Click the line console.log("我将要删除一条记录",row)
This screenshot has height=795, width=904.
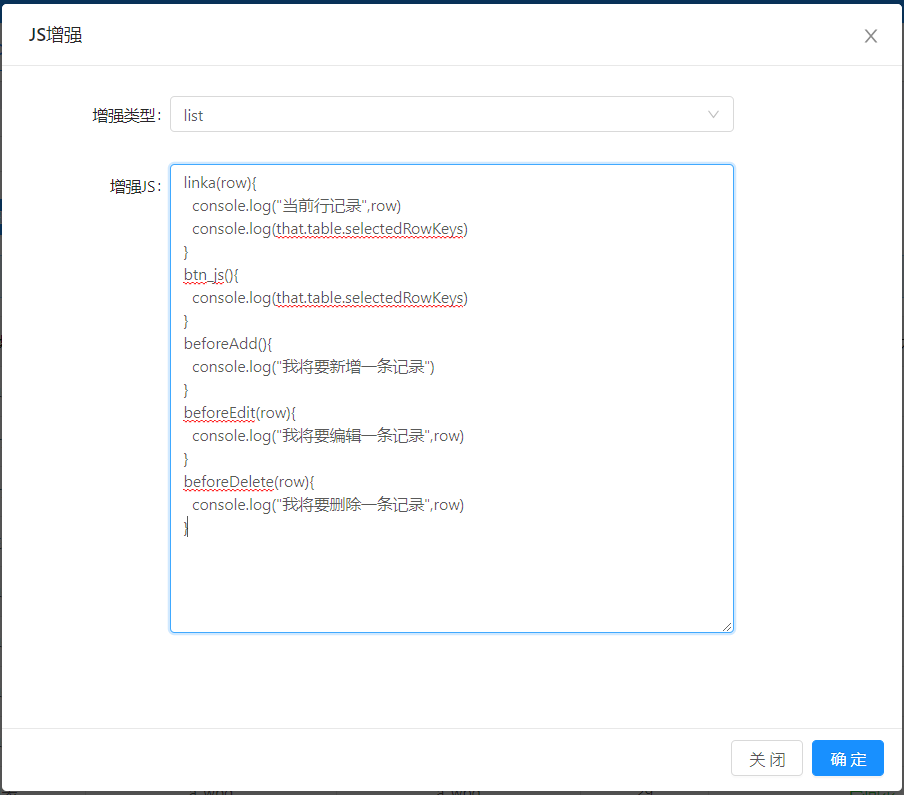tap(328, 505)
